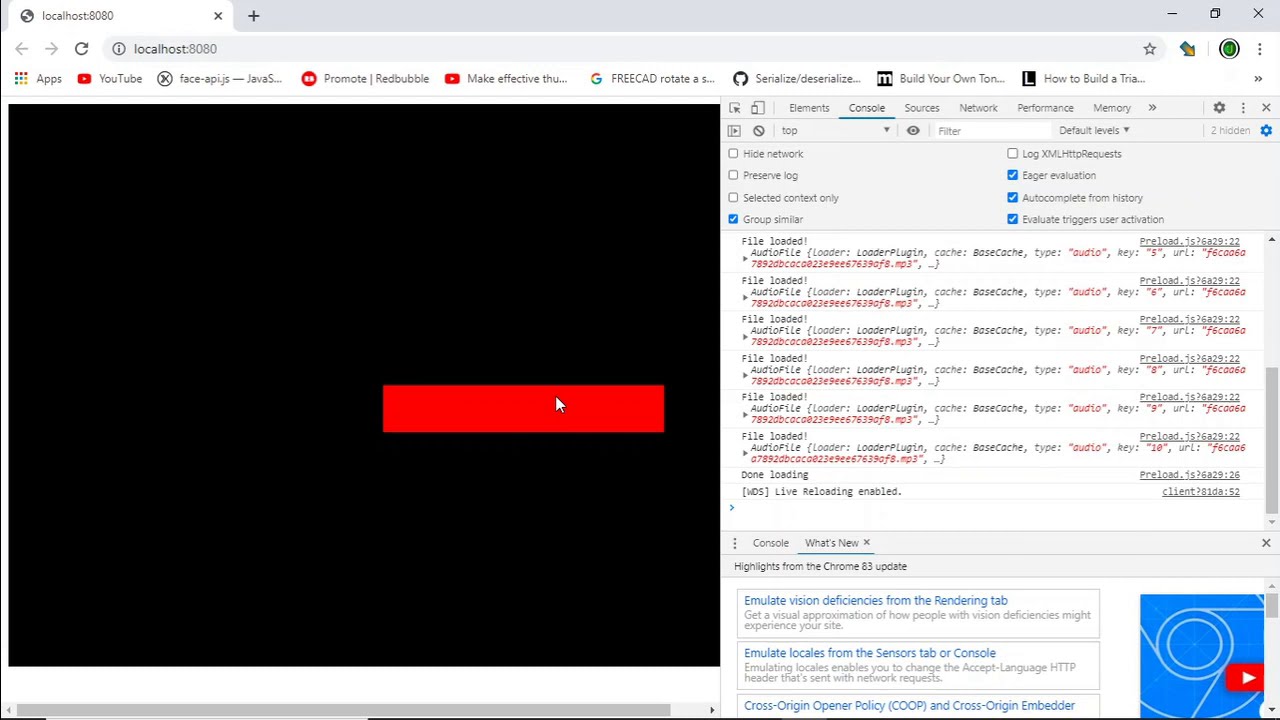Create live expression eye icon
The height and width of the screenshot is (720, 1280).
(x=913, y=131)
